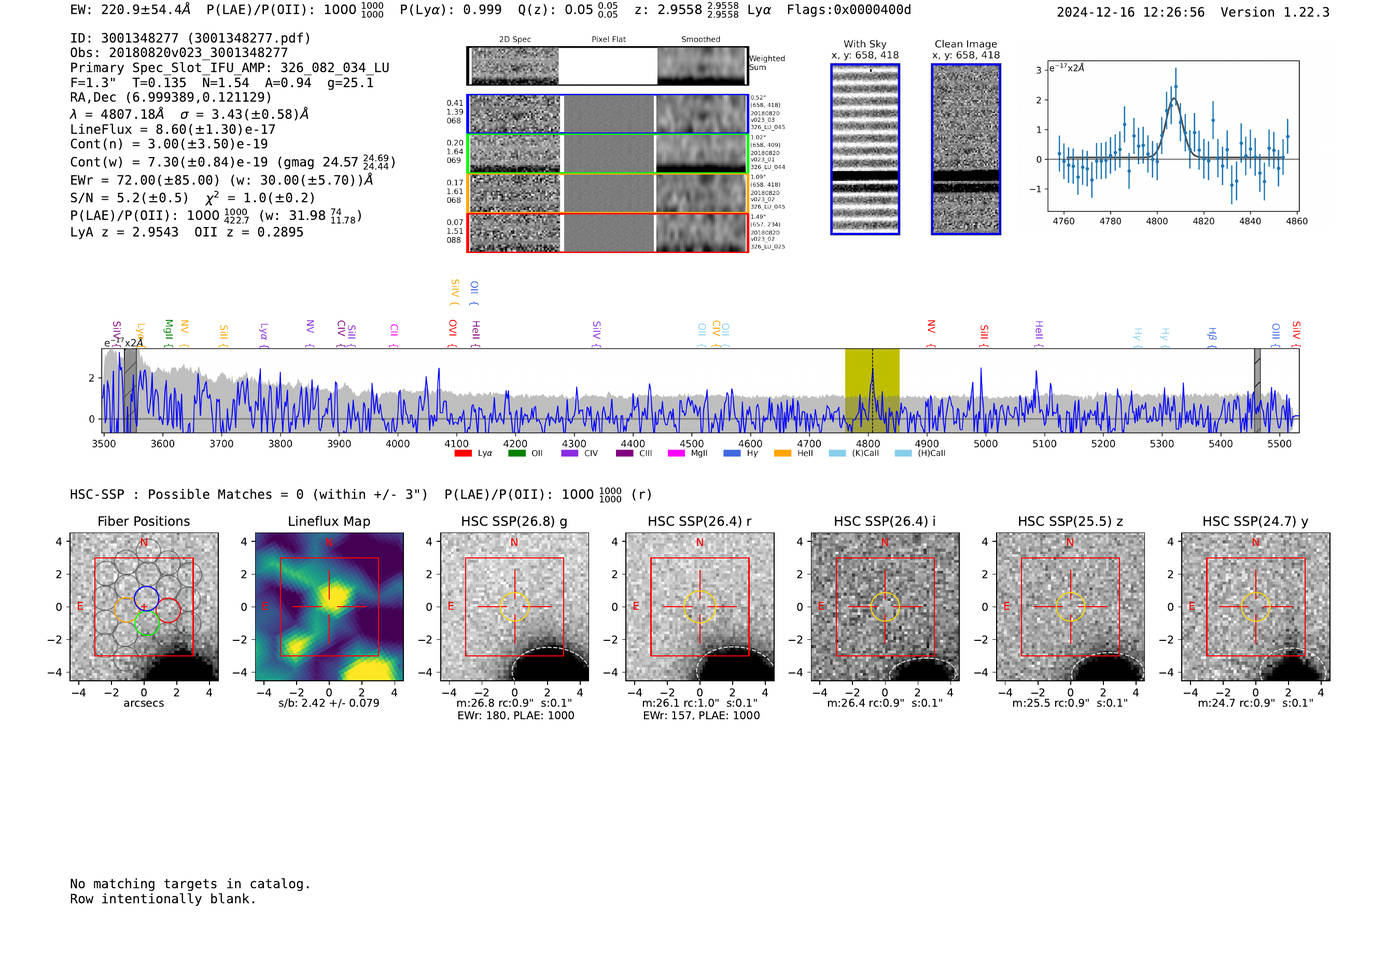Click the magenta MgII legend swatch
This screenshot has width=1400, height=953.
676,454
